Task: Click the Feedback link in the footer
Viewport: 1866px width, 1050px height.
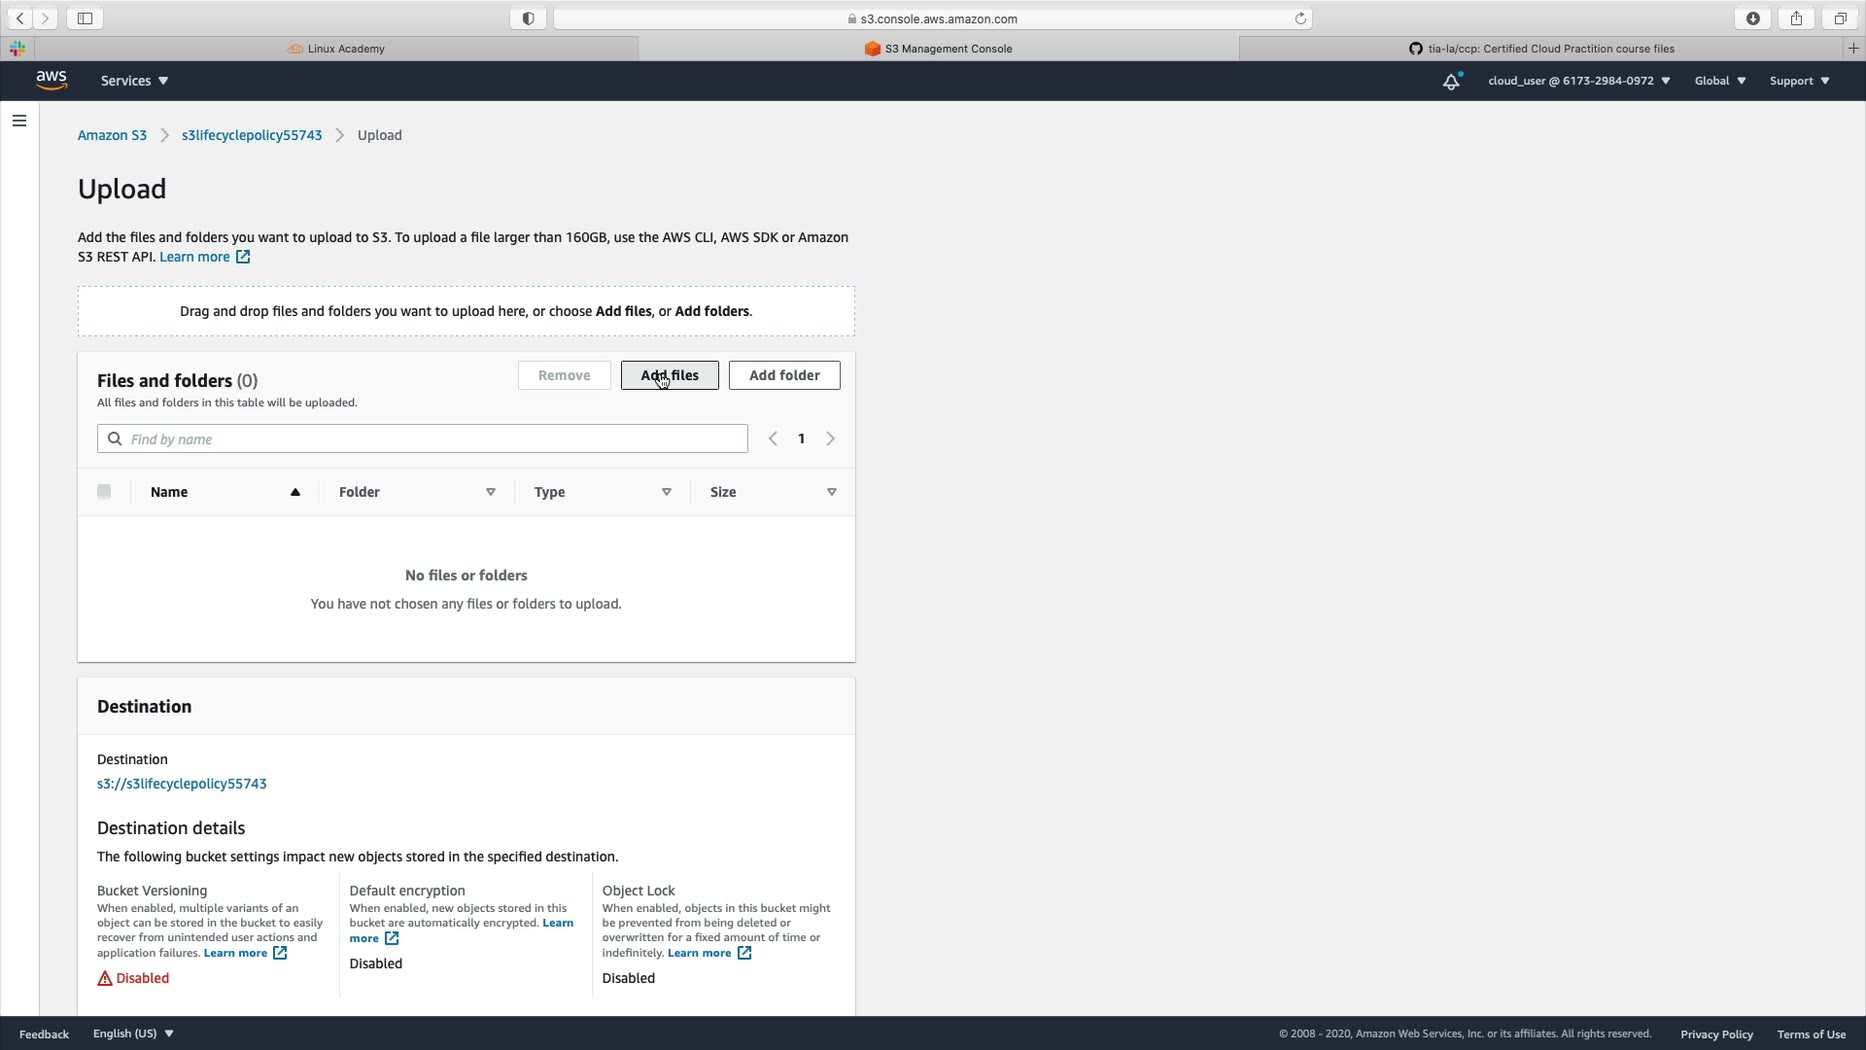Action: coord(44,1034)
